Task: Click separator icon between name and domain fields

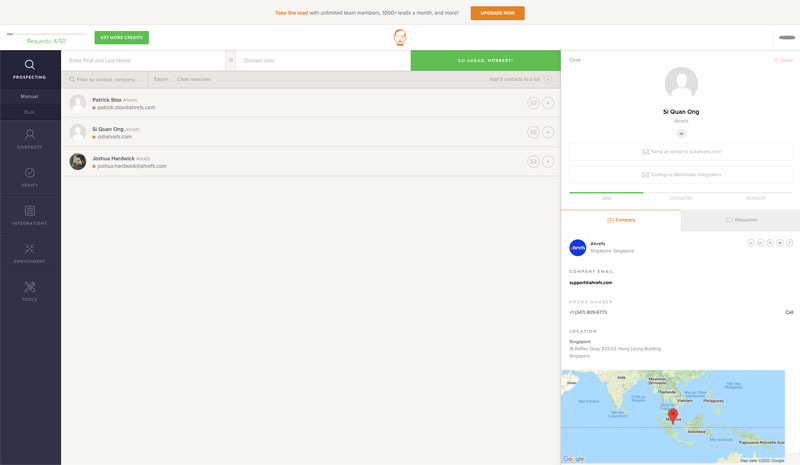Action: (x=231, y=60)
